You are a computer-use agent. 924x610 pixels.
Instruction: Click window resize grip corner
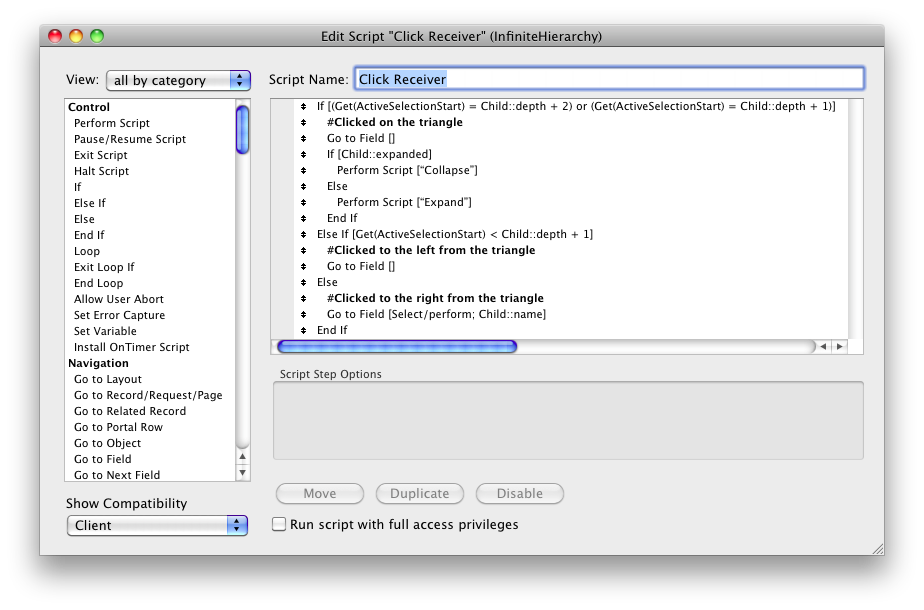pos(877,549)
